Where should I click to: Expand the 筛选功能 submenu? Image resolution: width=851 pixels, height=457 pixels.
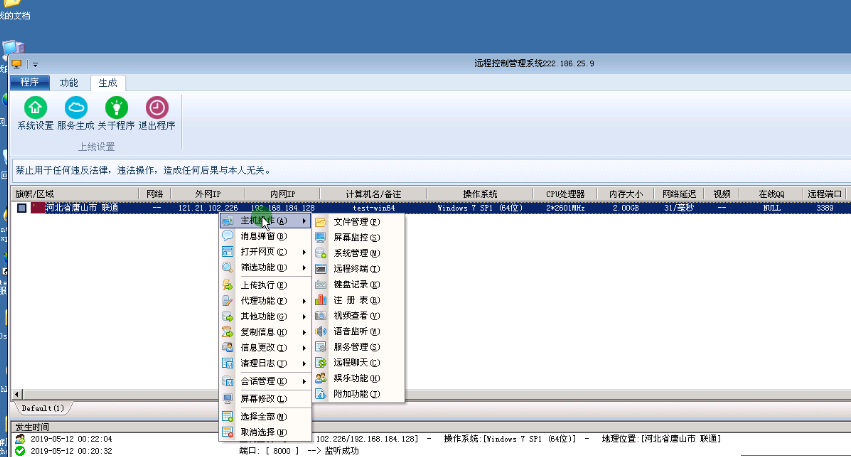[x=264, y=268]
